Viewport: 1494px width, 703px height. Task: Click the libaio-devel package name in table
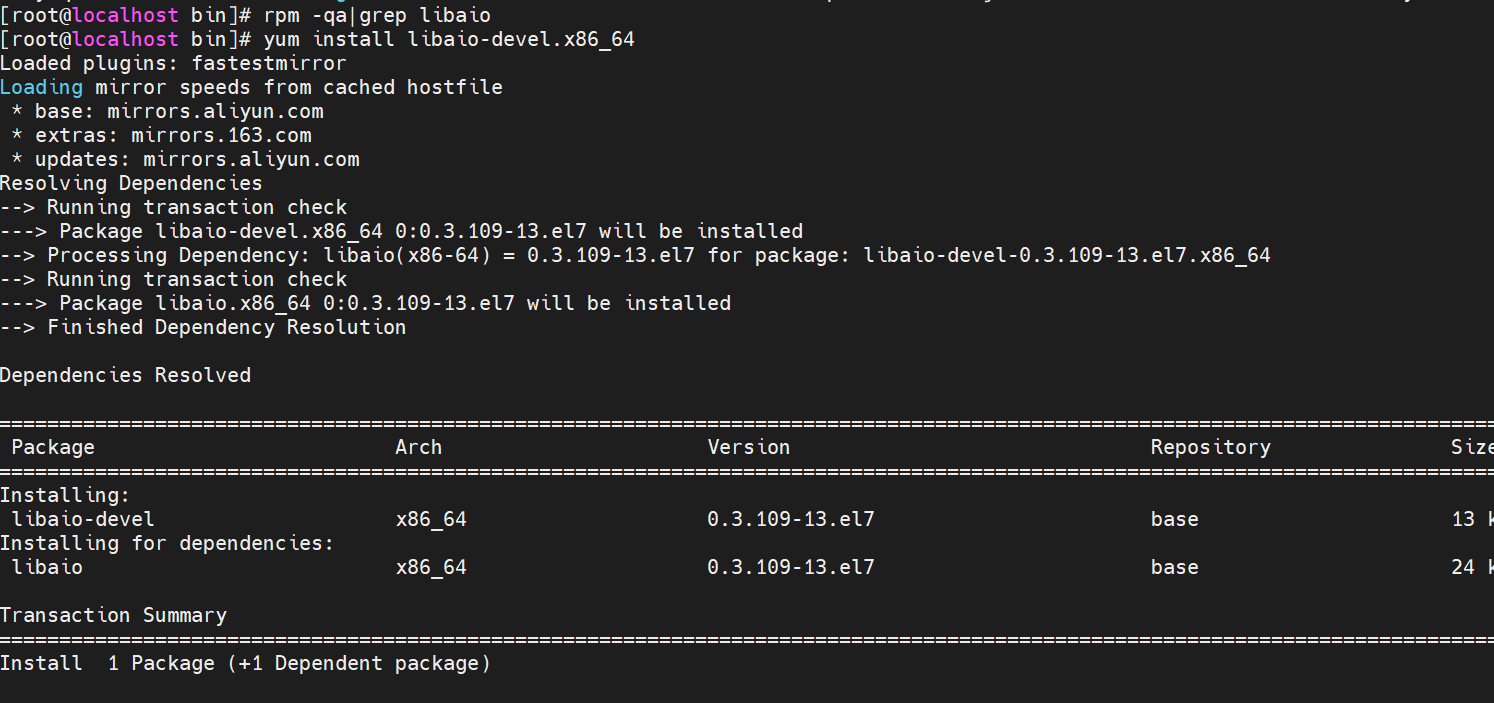pos(83,519)
